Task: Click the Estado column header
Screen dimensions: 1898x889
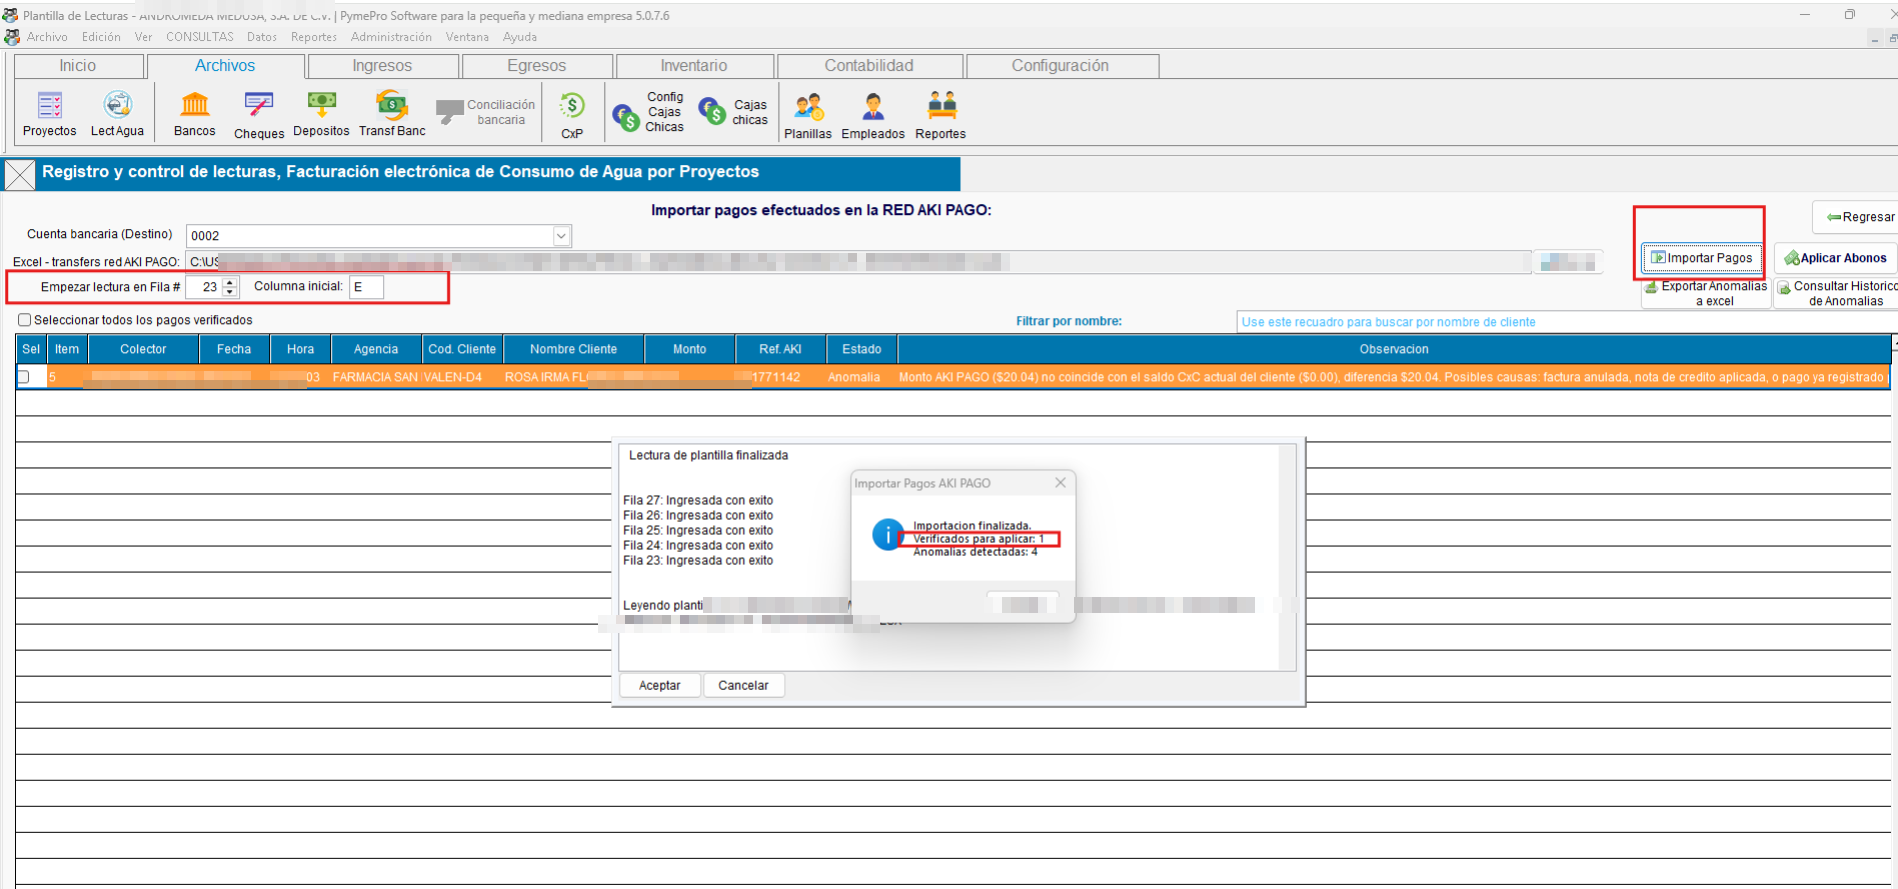Action: pos(861,349)
